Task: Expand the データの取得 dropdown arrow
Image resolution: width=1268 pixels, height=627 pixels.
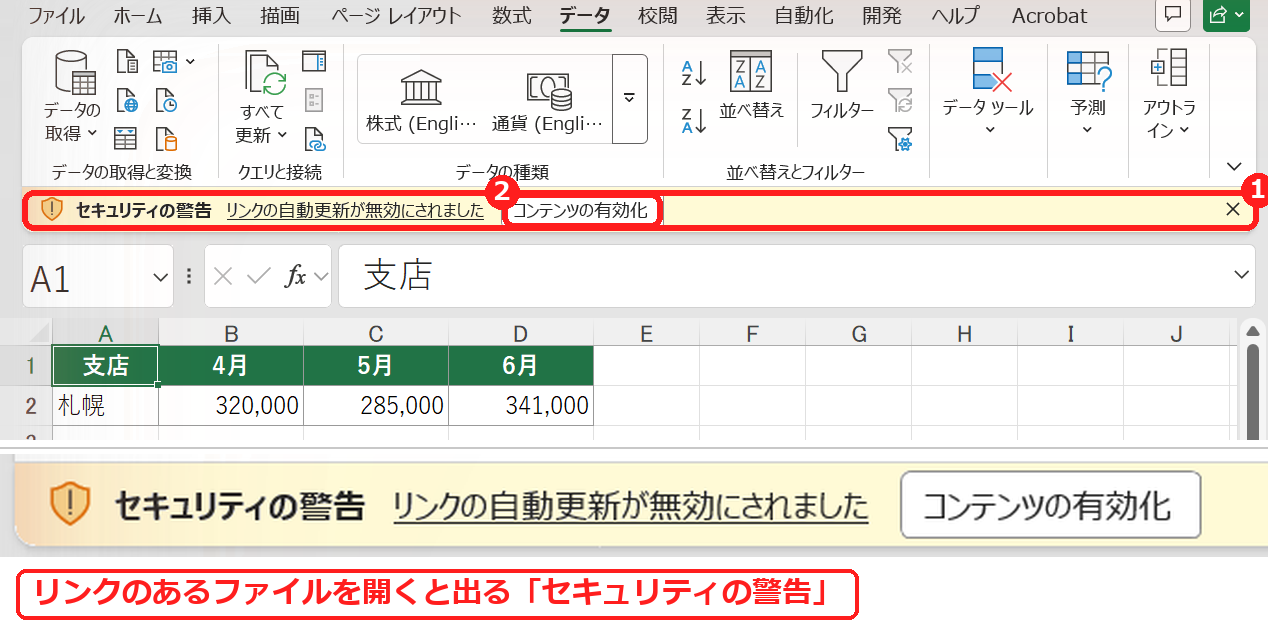Action: point(92,133)
